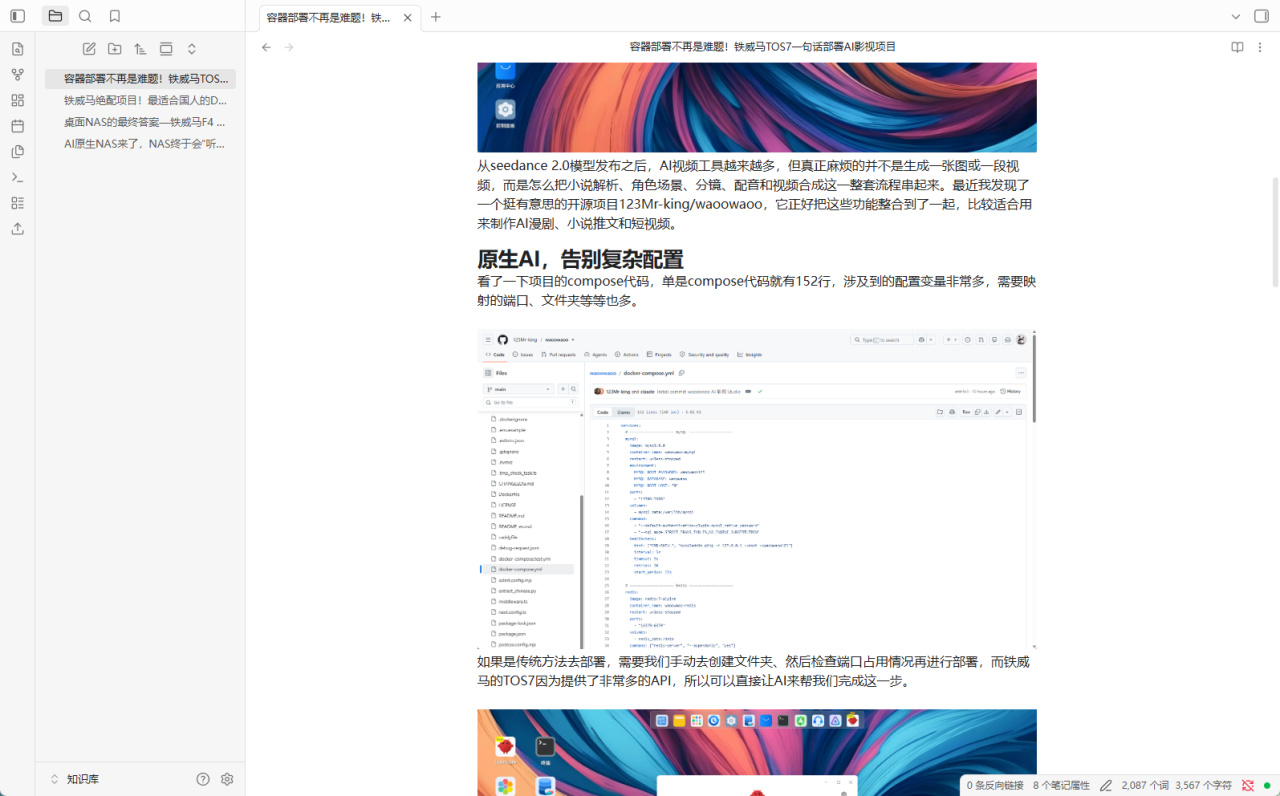Click 2,087 个词 word count
The image size is (1280, 796).
coord(1145,786)
